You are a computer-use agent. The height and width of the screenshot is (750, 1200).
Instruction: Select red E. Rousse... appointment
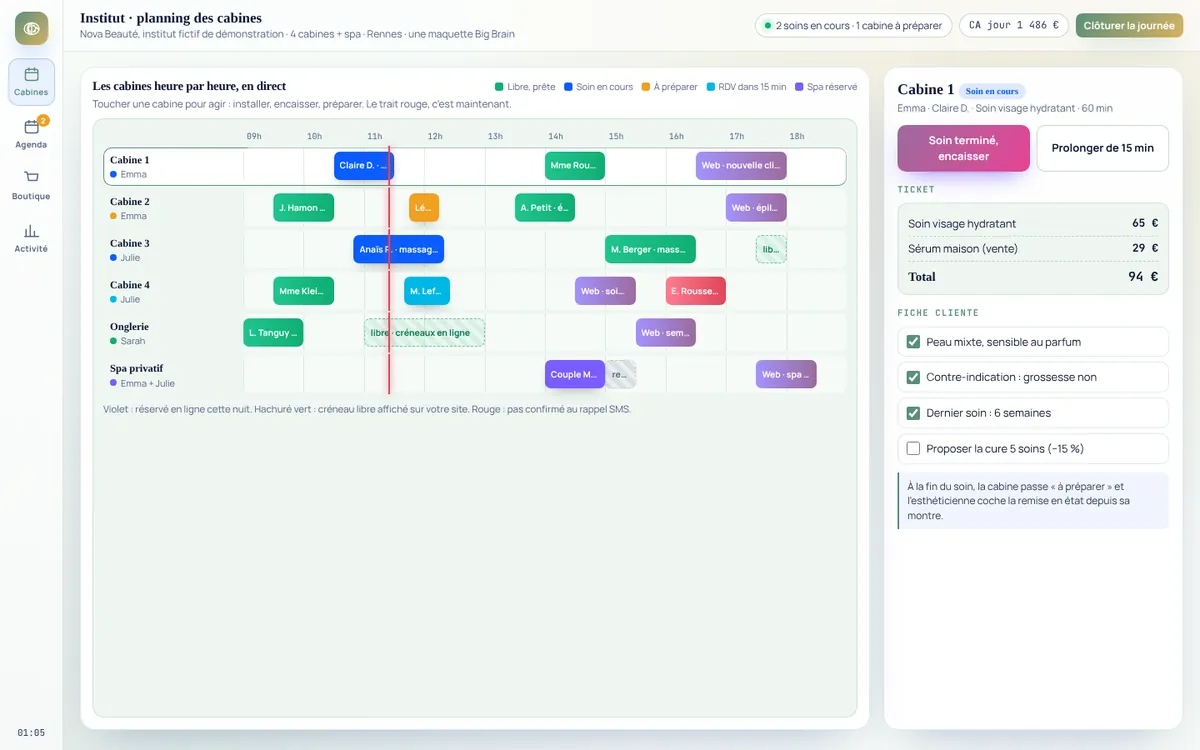(x=695, y=291)
